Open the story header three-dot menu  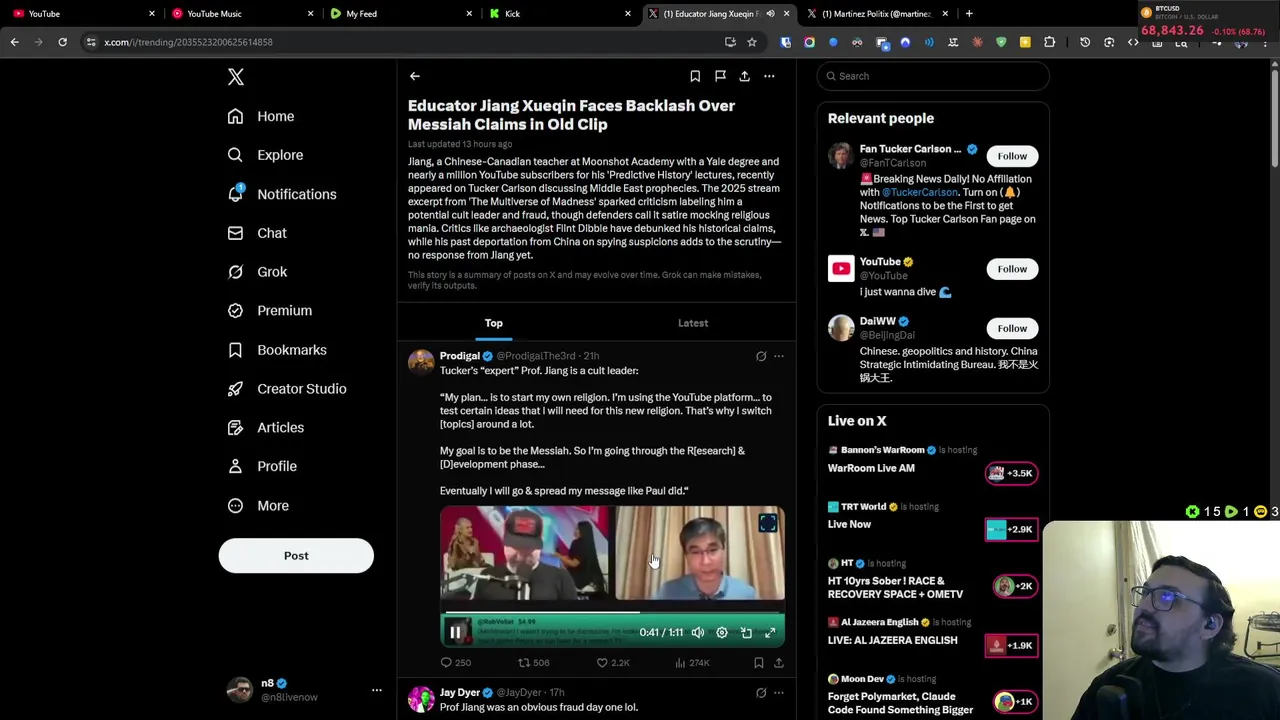pyautogui.click(x=769, y=76)
